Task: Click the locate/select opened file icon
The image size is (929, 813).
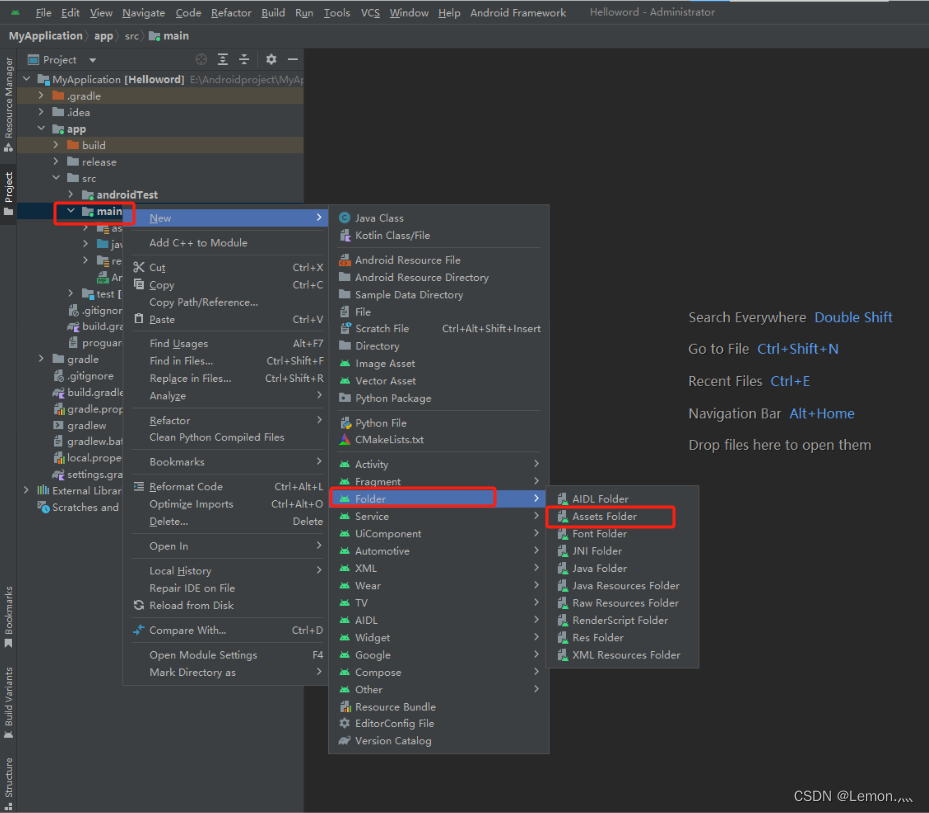Action: coord(201,59)
